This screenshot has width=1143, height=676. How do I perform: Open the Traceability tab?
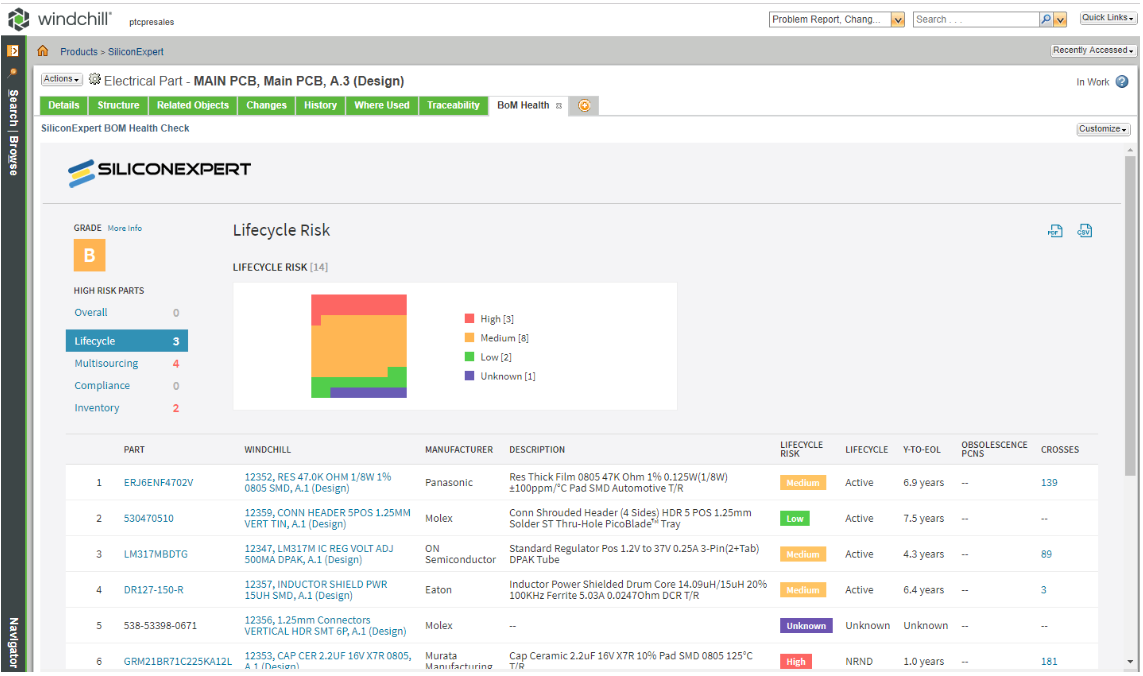point(453,106)
